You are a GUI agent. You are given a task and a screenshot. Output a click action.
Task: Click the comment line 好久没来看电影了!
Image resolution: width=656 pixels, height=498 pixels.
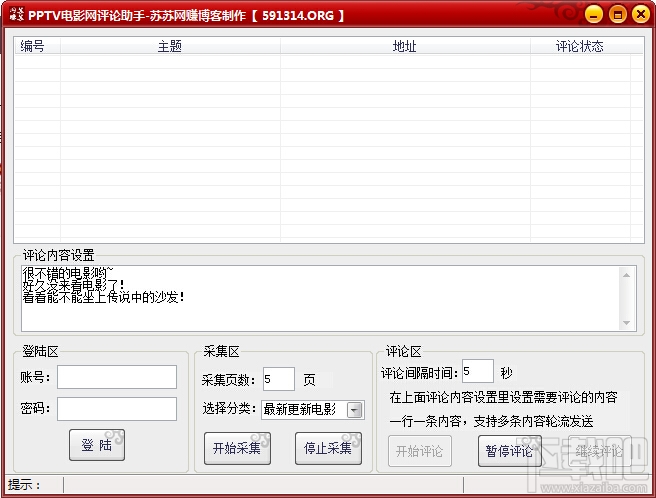74,285
